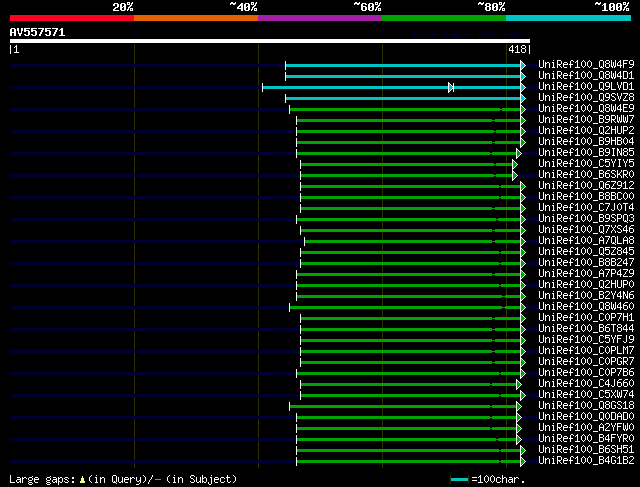
Task: Click the UniRef100_Q2HUP2 label
Action: [586, 131]
